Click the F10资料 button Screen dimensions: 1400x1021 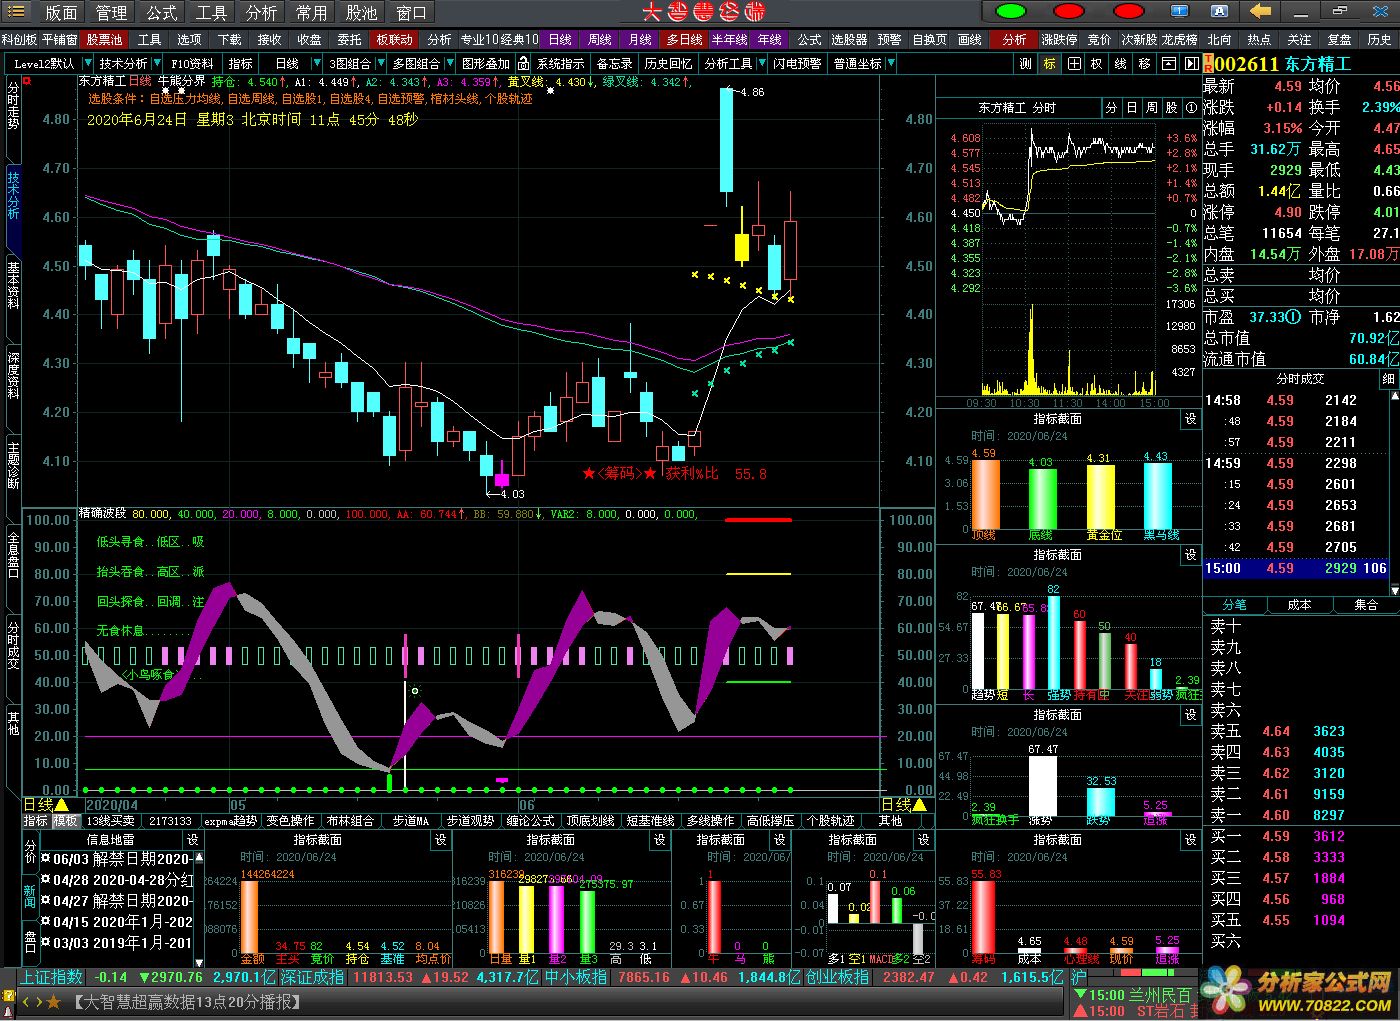click(x=193, y=63)
